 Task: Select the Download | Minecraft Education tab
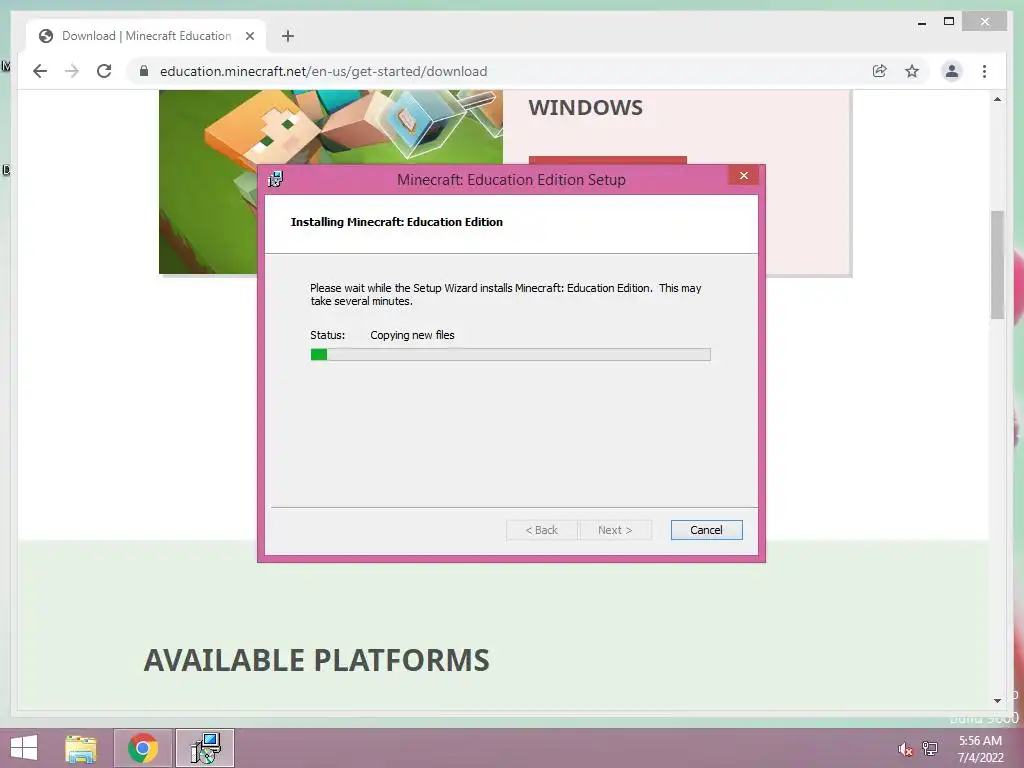(x=146, y=36)
